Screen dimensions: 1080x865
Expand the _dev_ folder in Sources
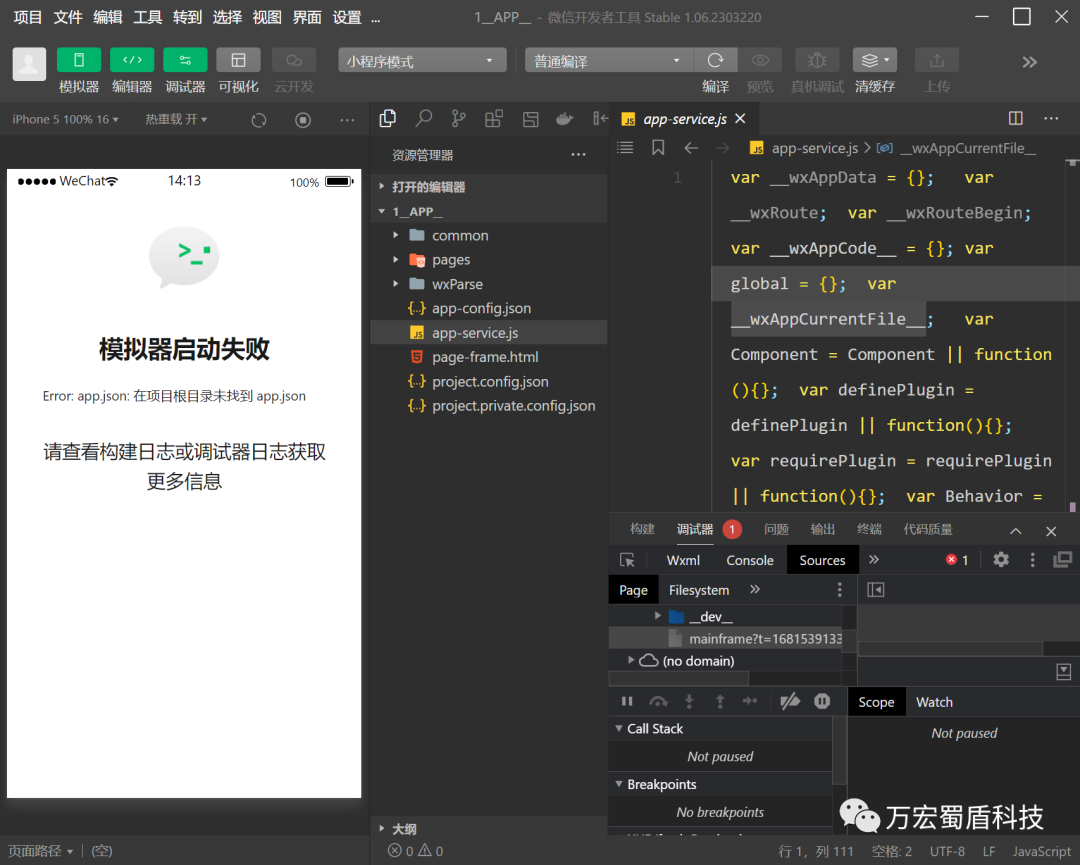click(658, 616)
